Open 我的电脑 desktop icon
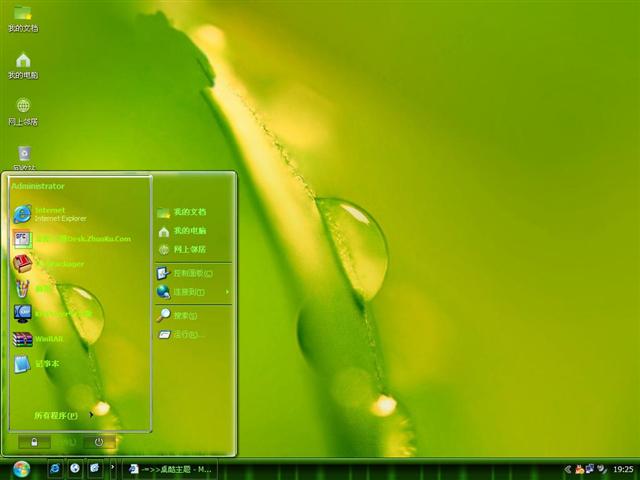The width and height of the screenshot is (640, 480). 23,65
